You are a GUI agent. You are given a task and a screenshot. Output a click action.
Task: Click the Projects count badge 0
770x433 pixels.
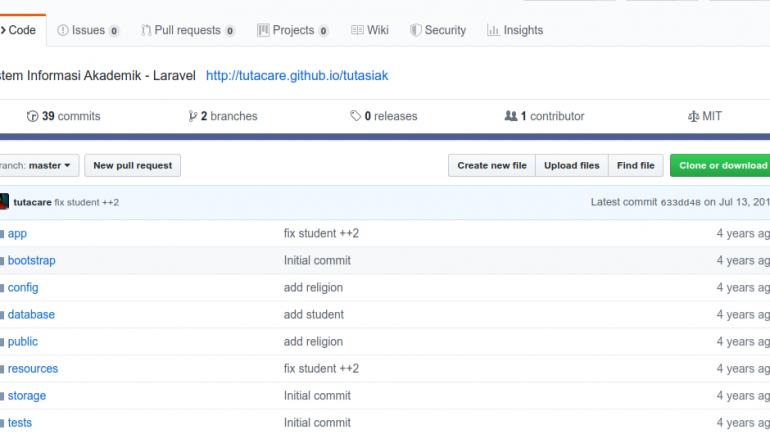pyautogui.click(x=323, y=31)
